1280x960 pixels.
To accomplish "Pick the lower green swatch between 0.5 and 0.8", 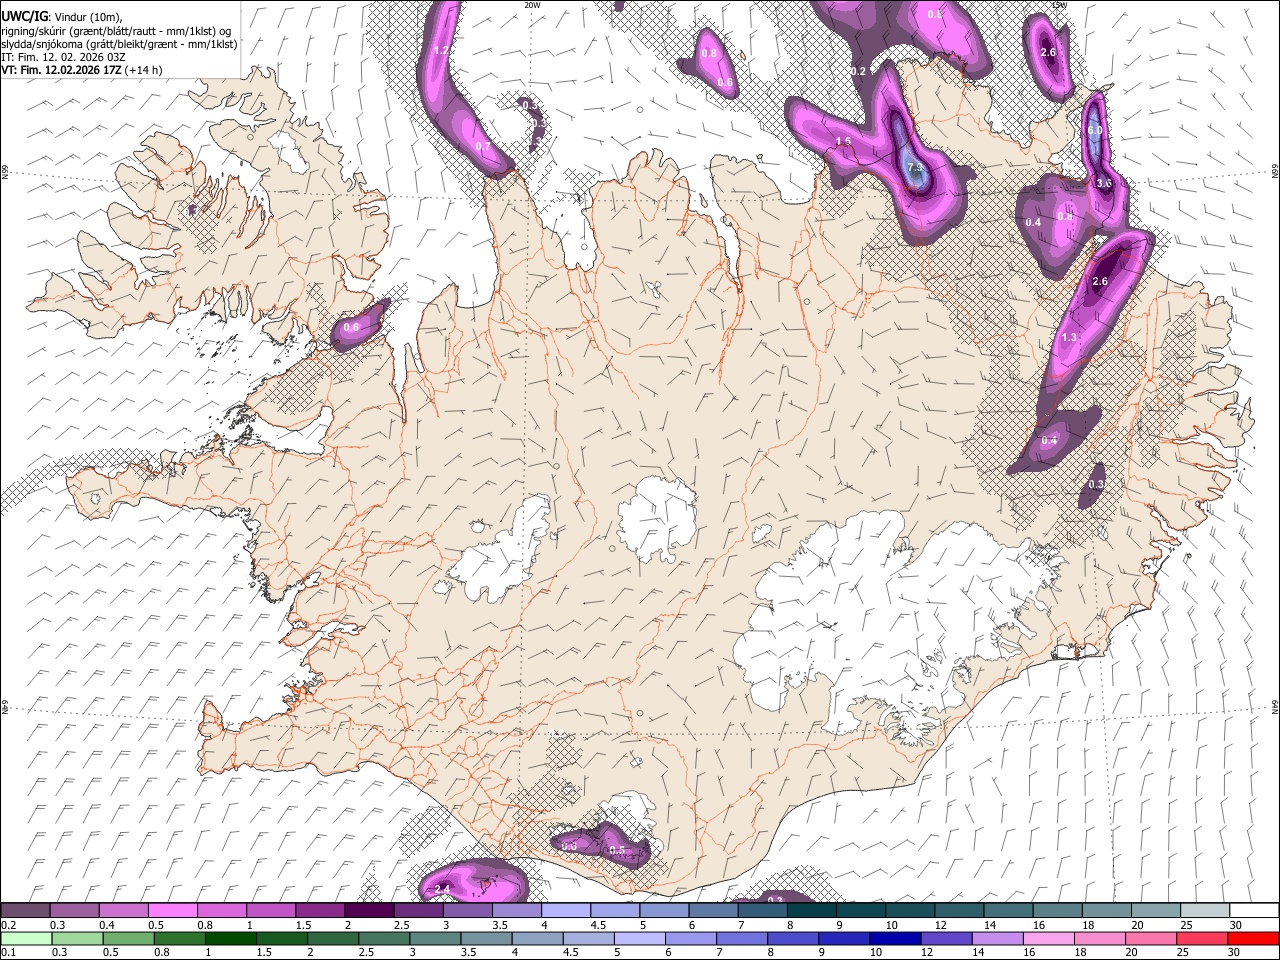I will click(128, 938).
